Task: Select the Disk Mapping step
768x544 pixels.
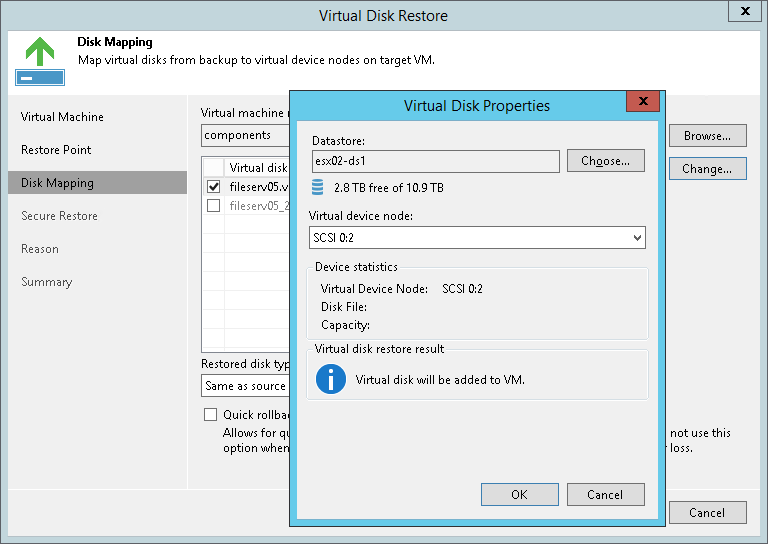Action: coord(57,183)
